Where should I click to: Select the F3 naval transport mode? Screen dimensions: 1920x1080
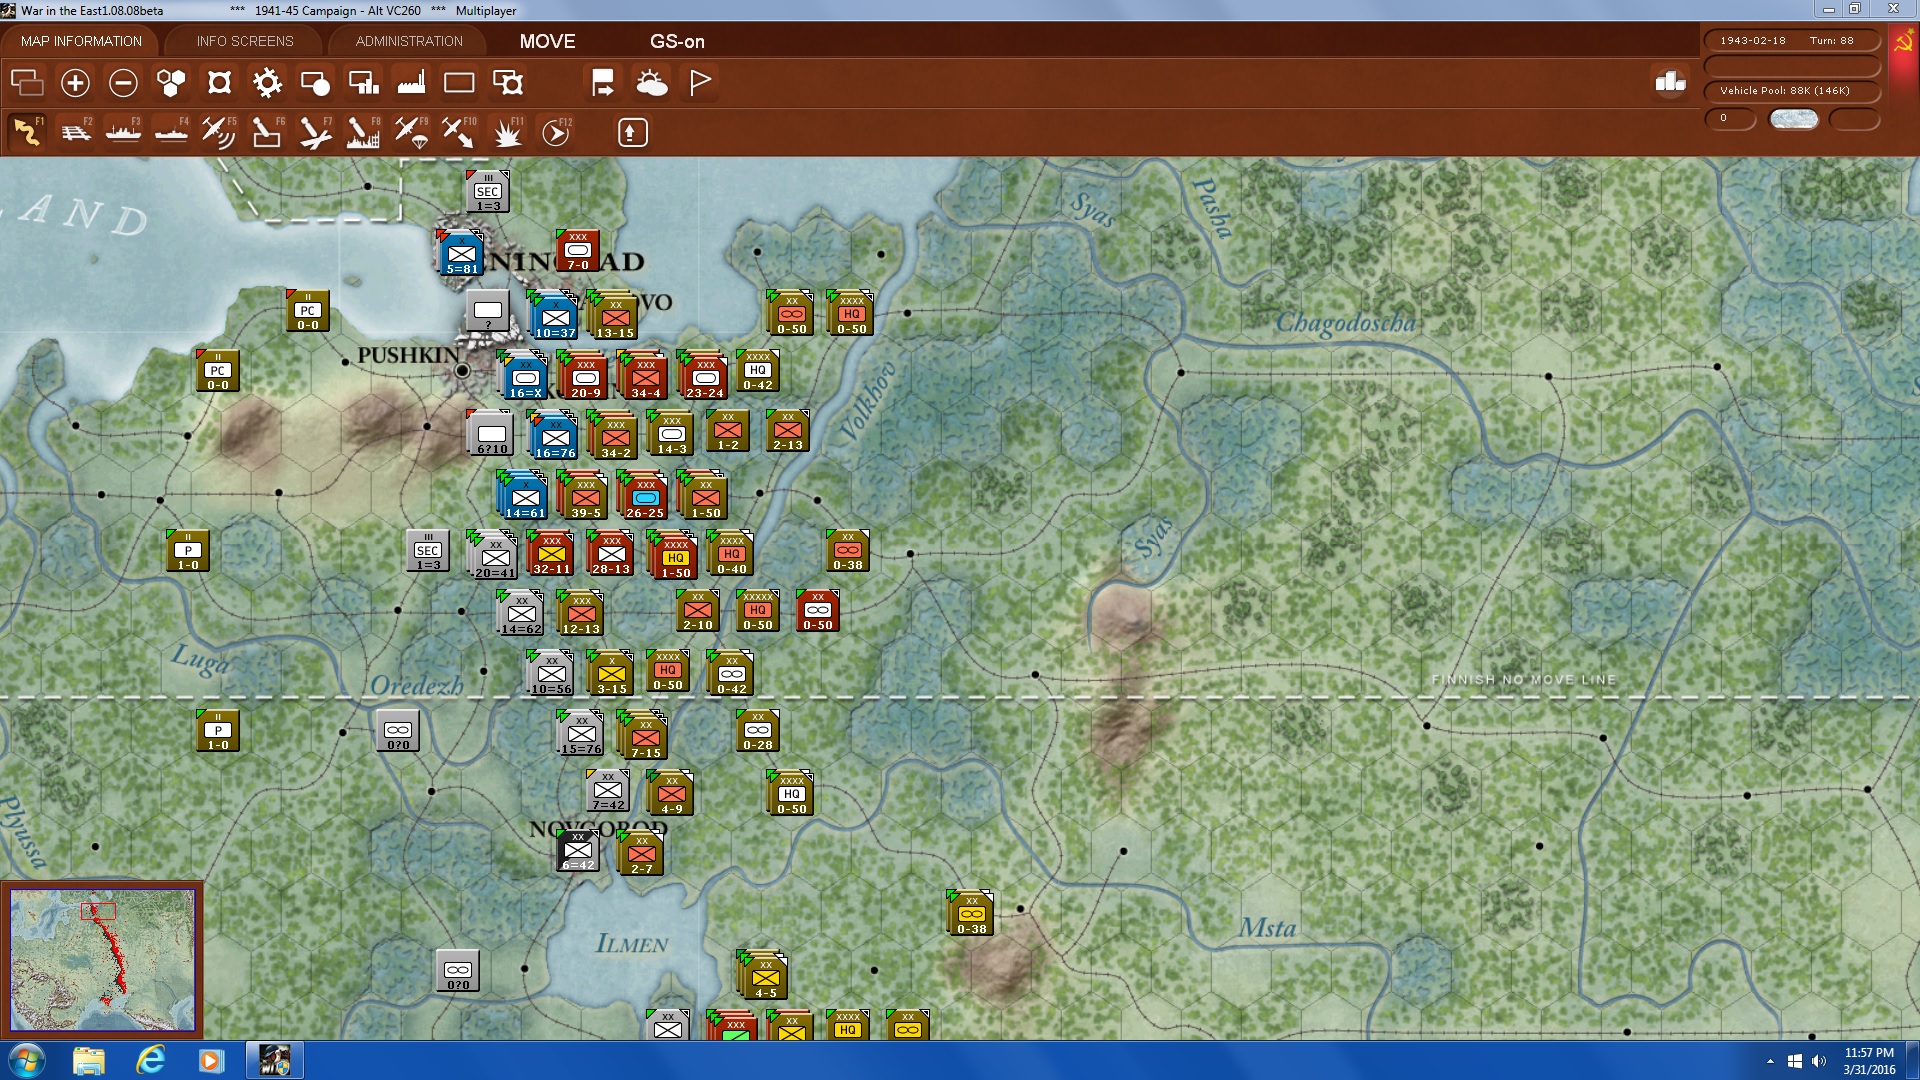[x=122, y=131]
